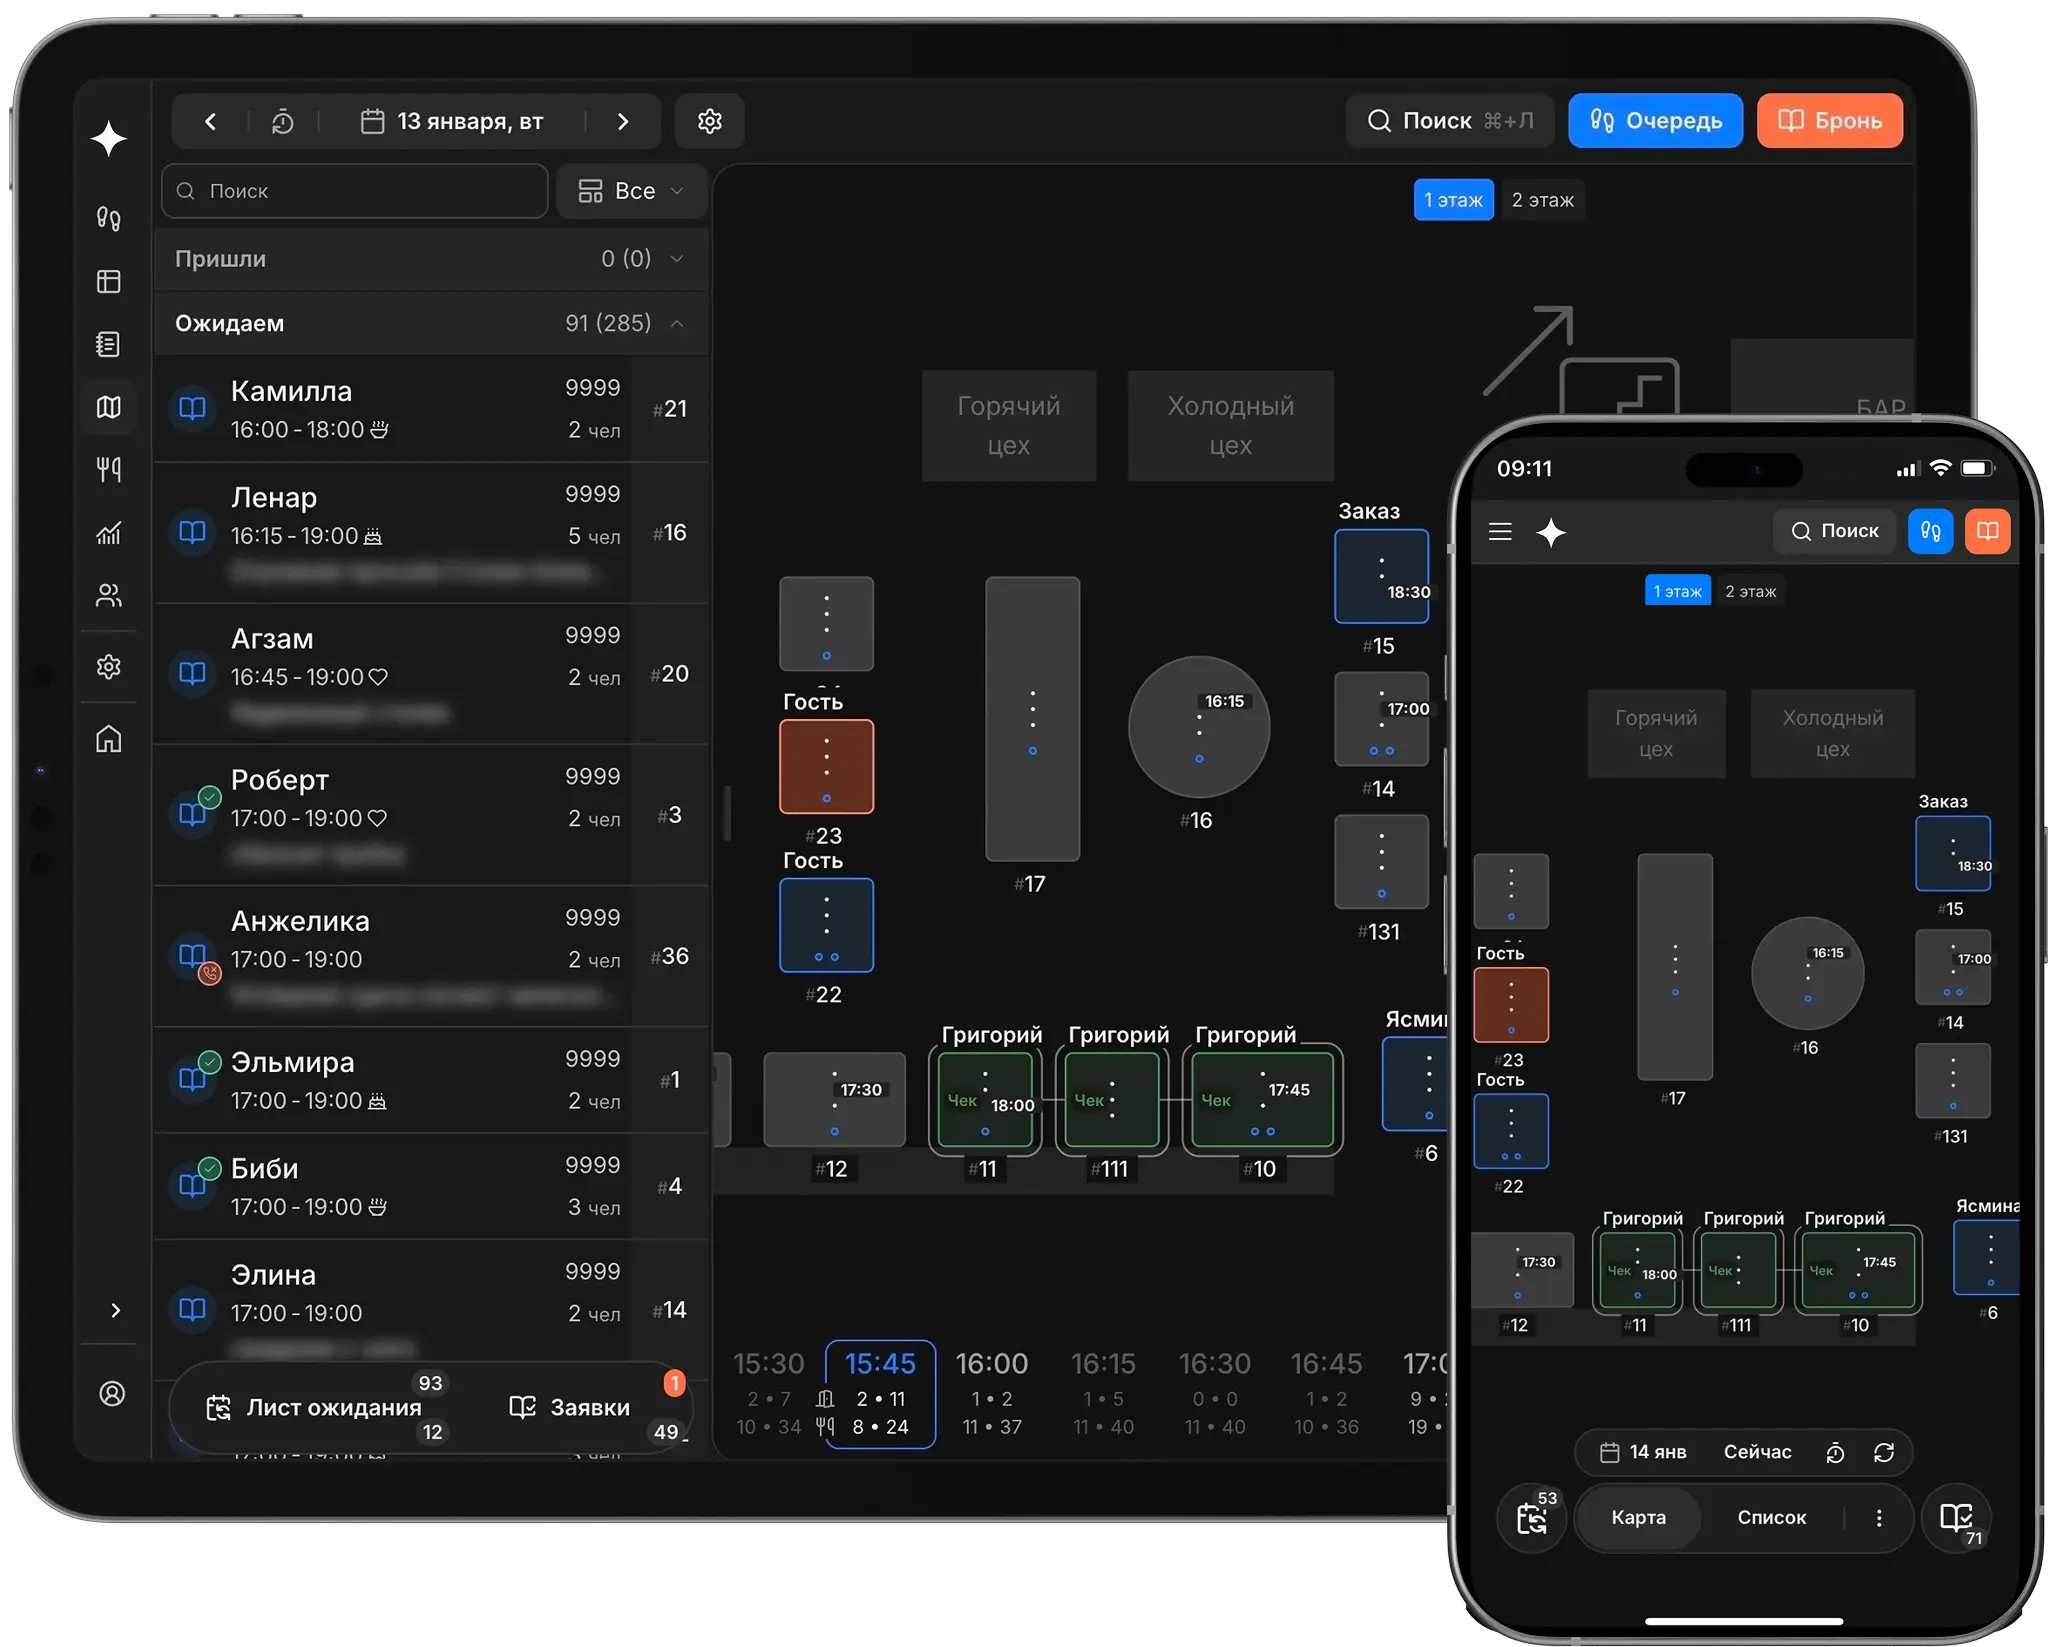This screenshot has height=1647, width=2048.
Task: Open the phone hamburger menu
Action: pyautogui.click(x=1500, y=531)
